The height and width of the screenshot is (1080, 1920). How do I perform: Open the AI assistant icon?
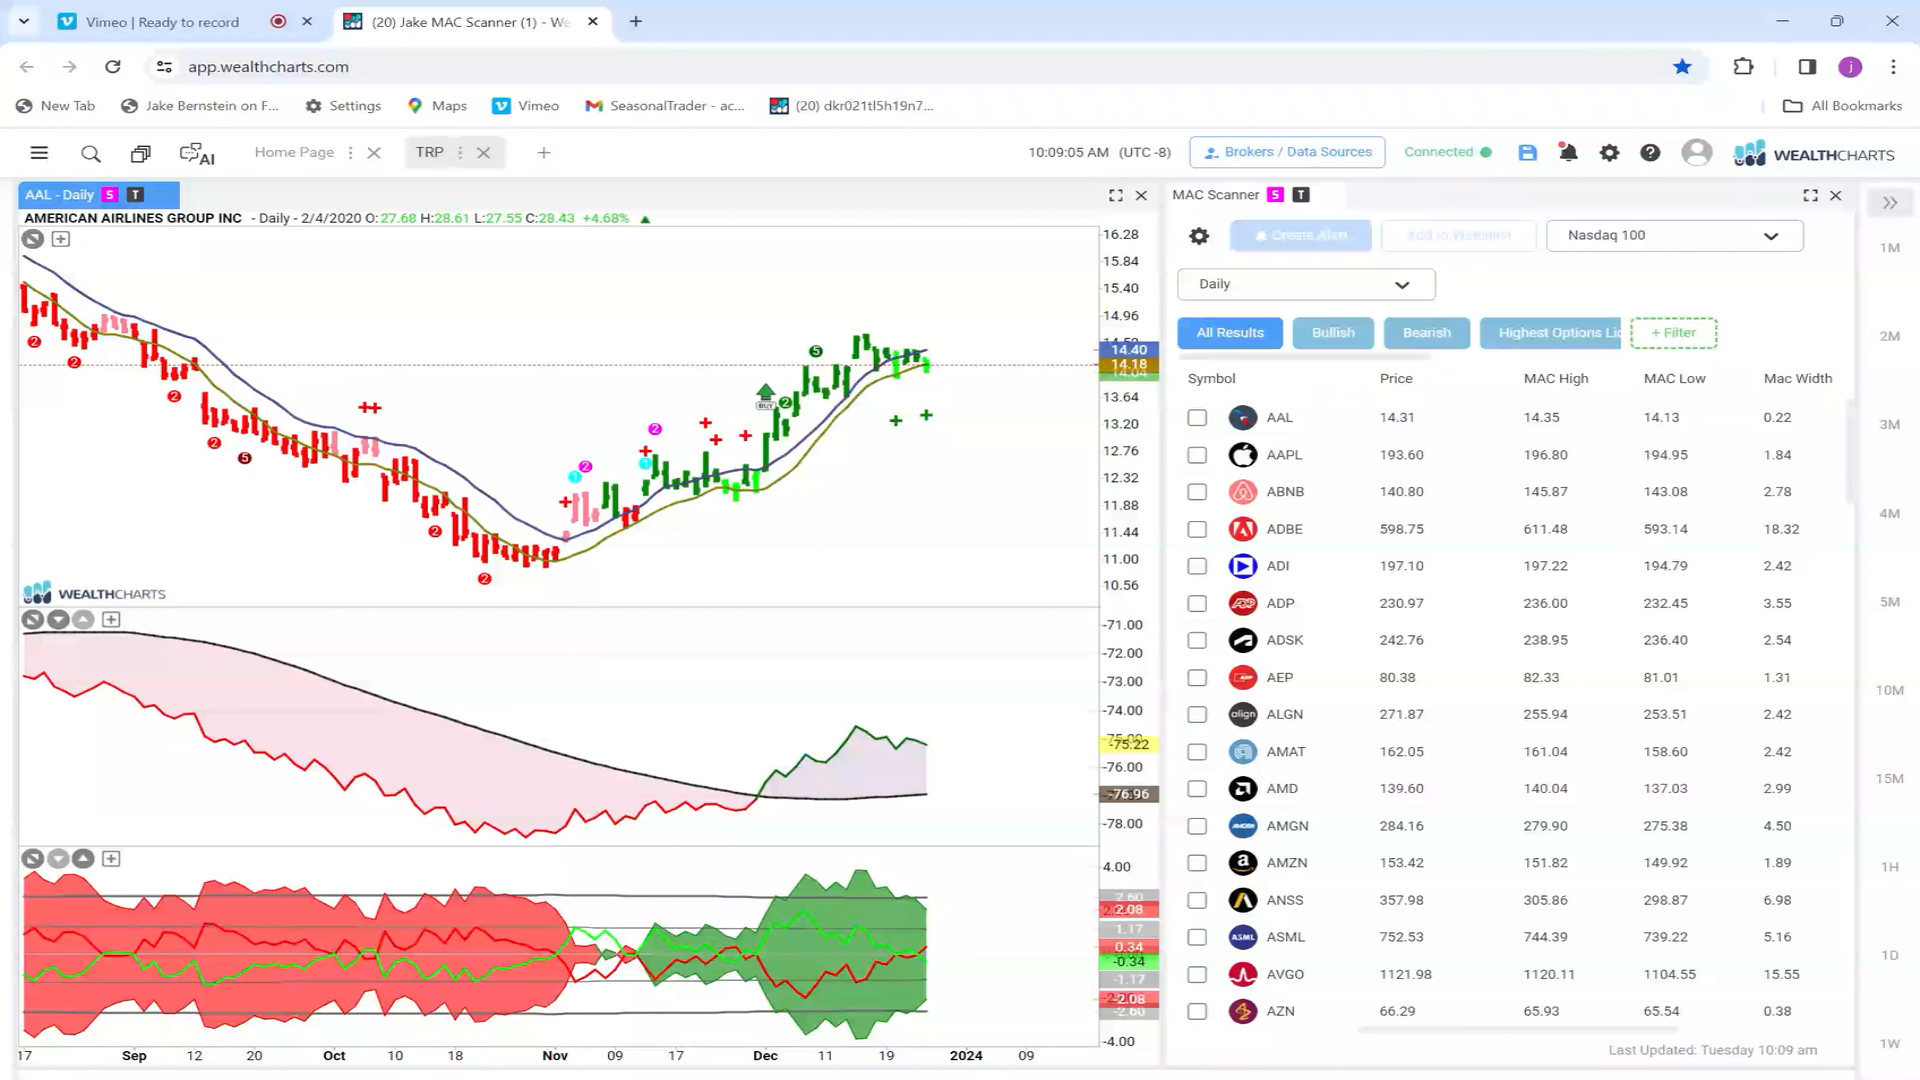tap(197, 154)
